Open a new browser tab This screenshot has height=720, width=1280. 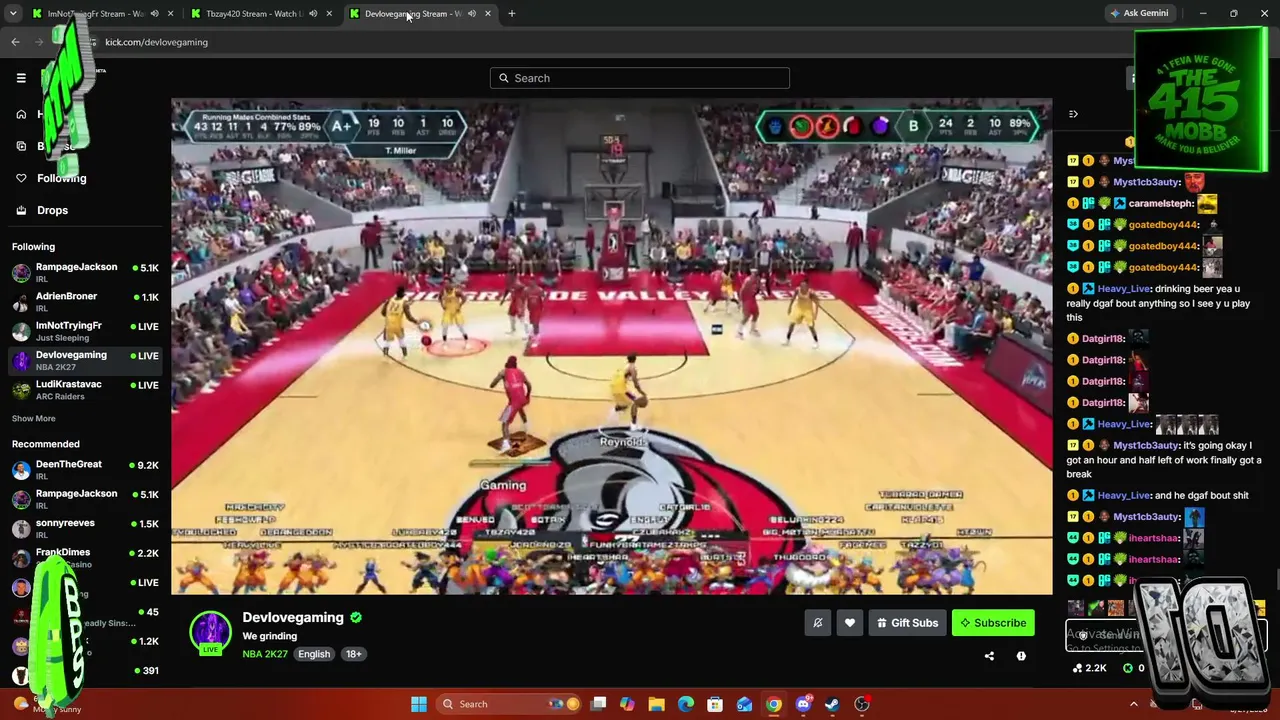[512, 14]
